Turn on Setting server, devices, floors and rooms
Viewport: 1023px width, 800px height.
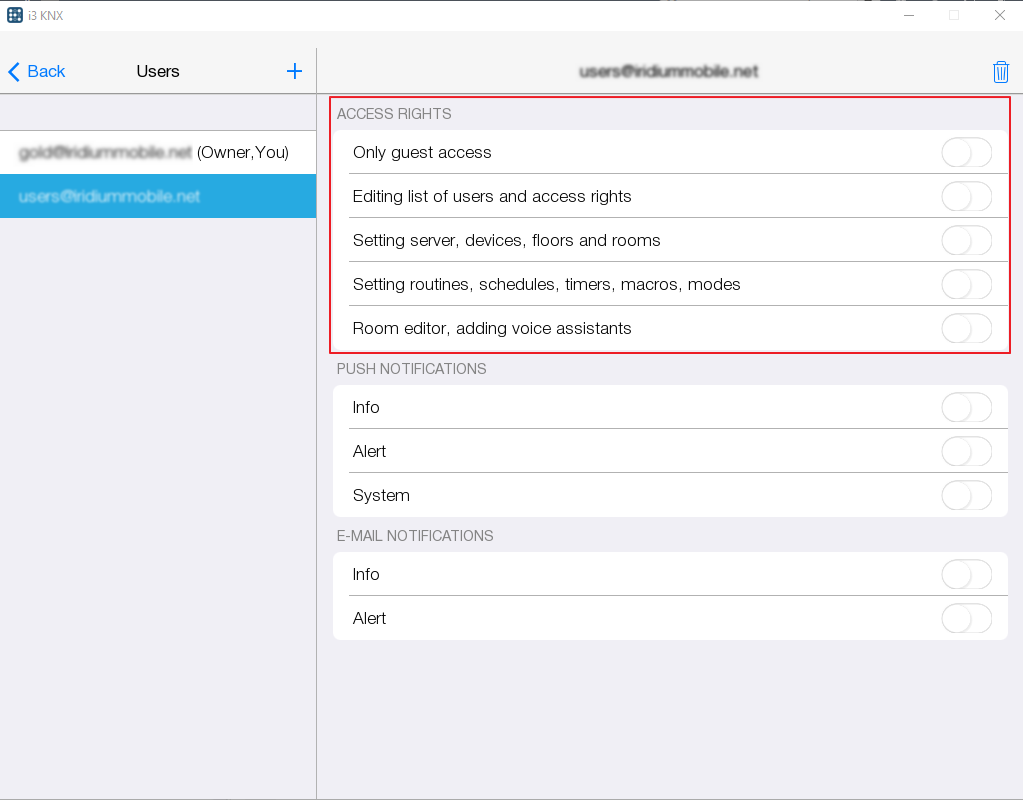click(x=966, y=241)
